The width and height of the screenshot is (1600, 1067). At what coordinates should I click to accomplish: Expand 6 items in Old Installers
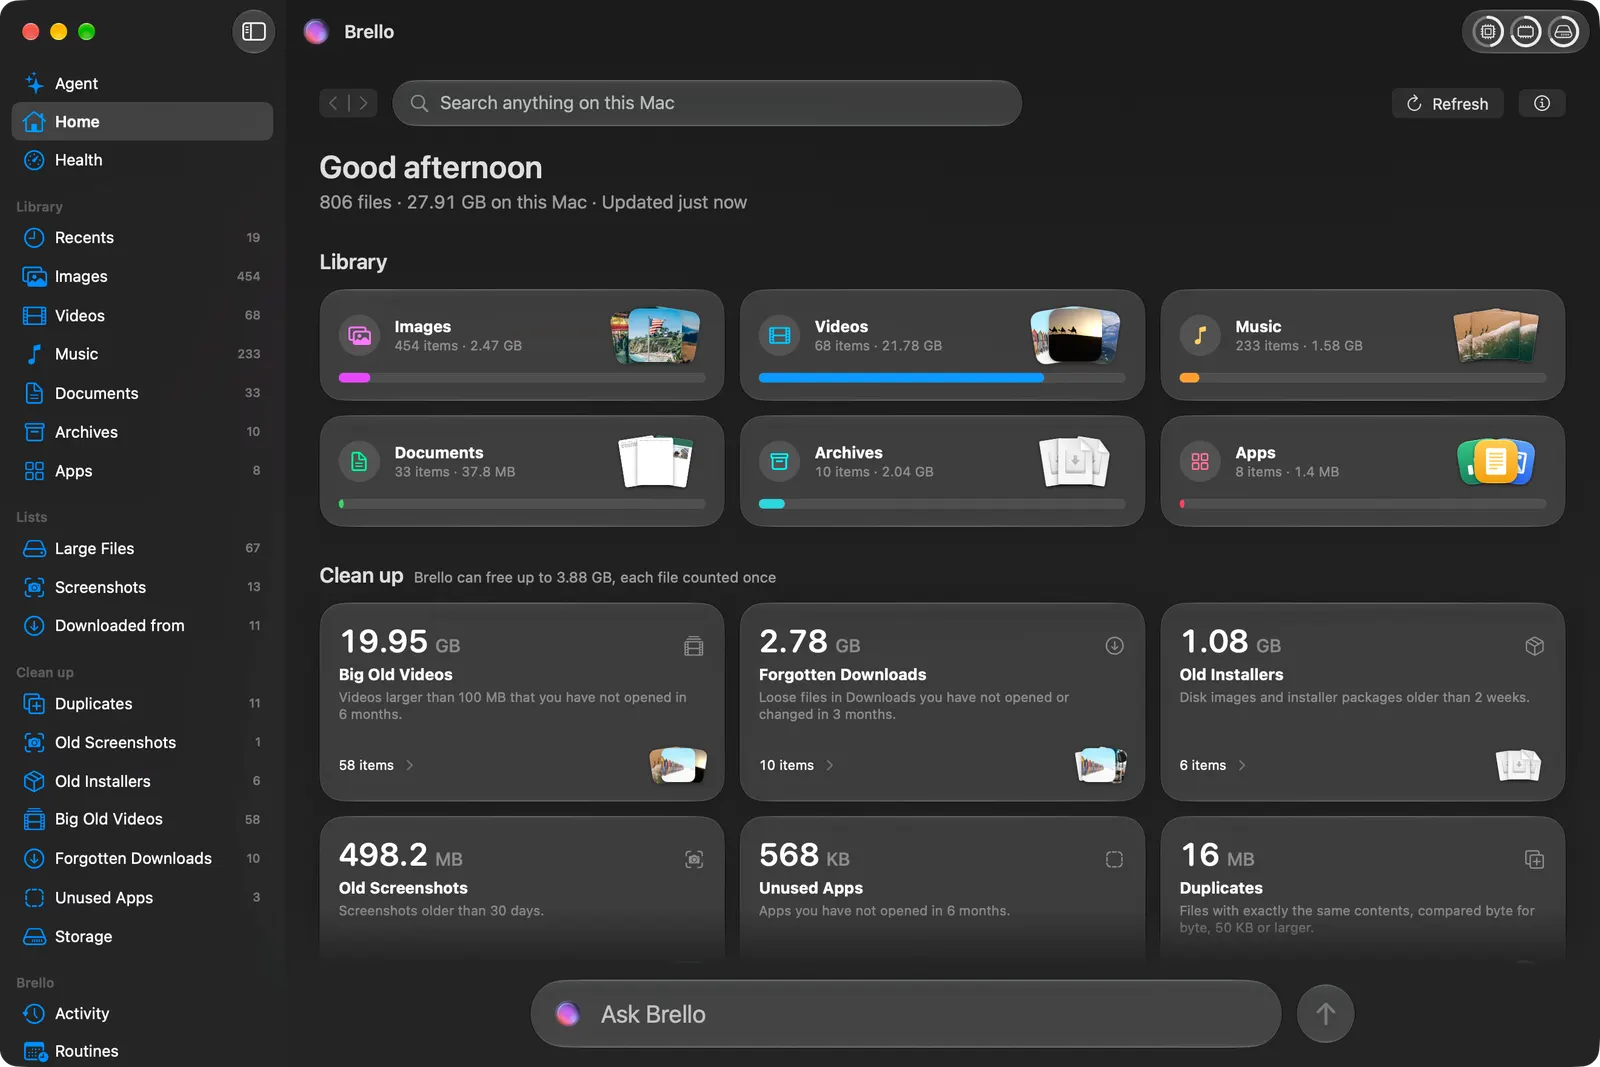[1213, 766]
